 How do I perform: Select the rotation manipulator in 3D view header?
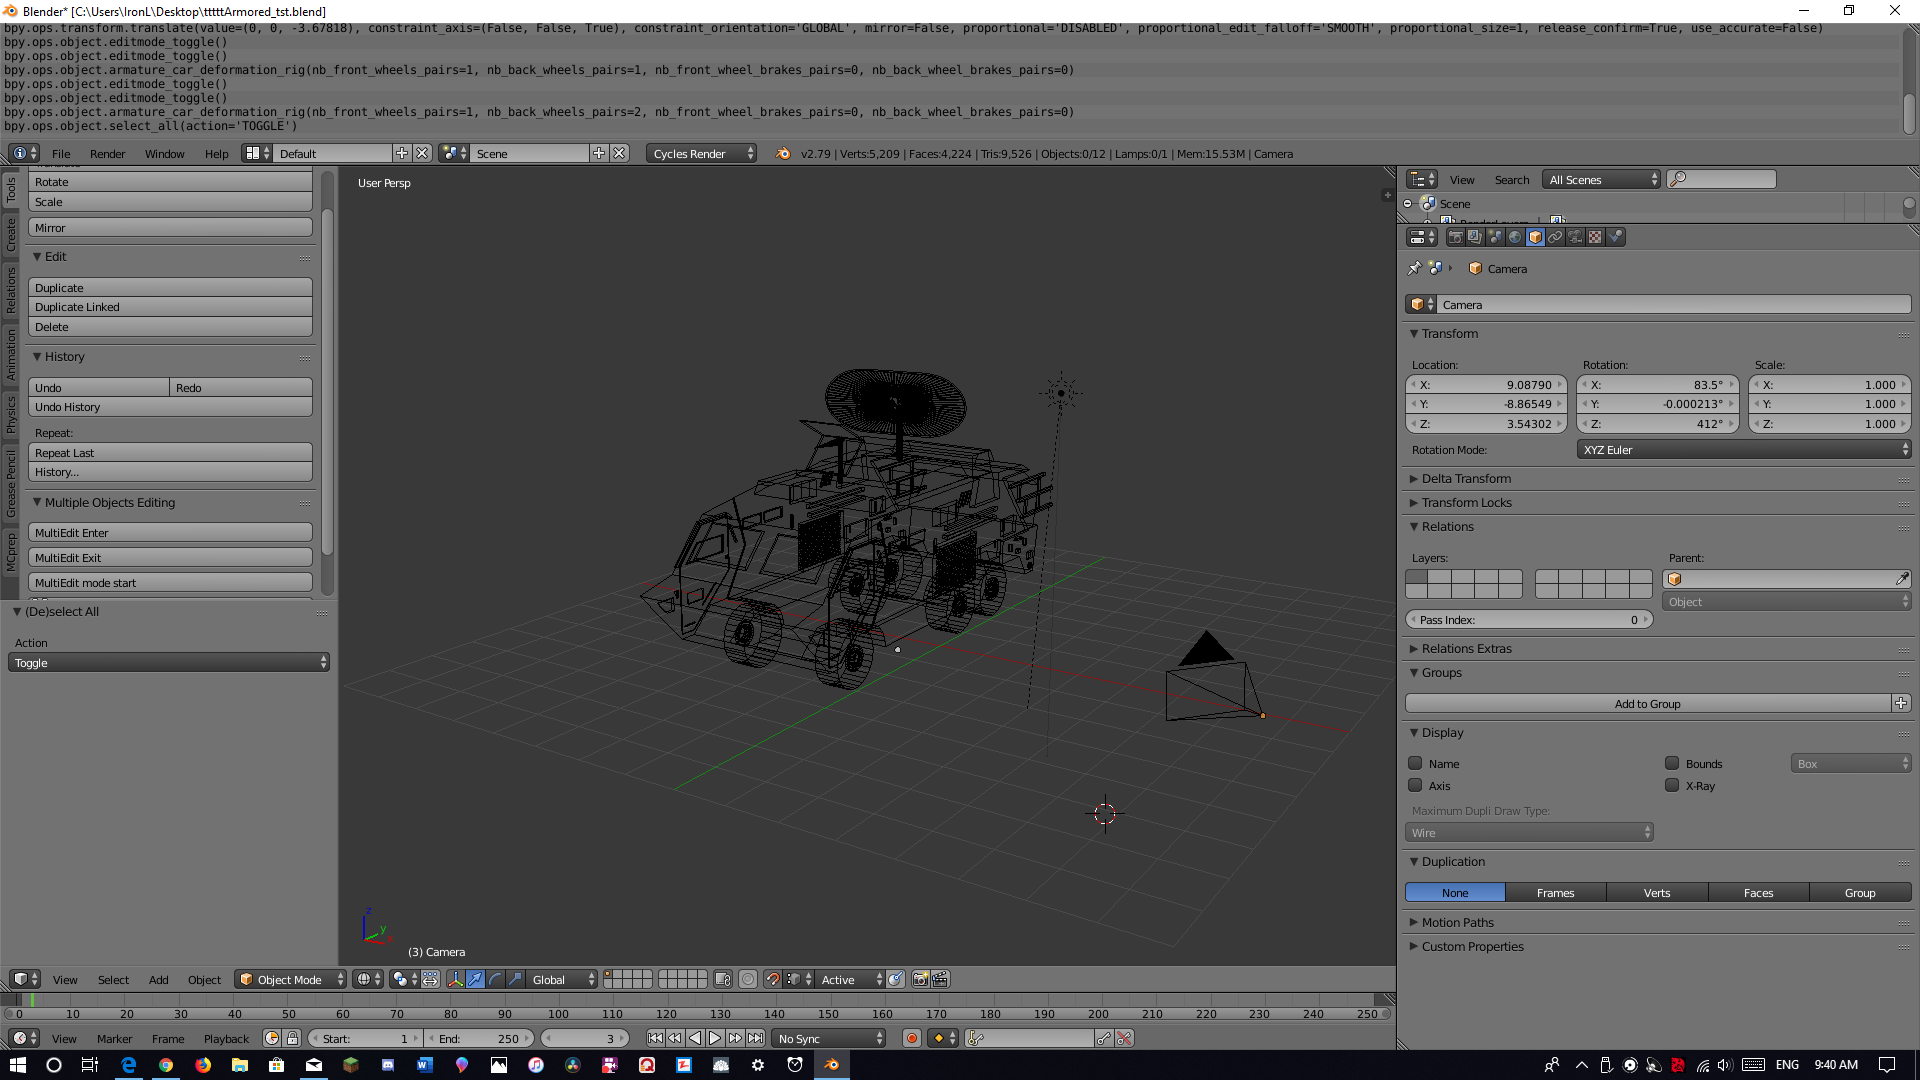coord(497,979)
